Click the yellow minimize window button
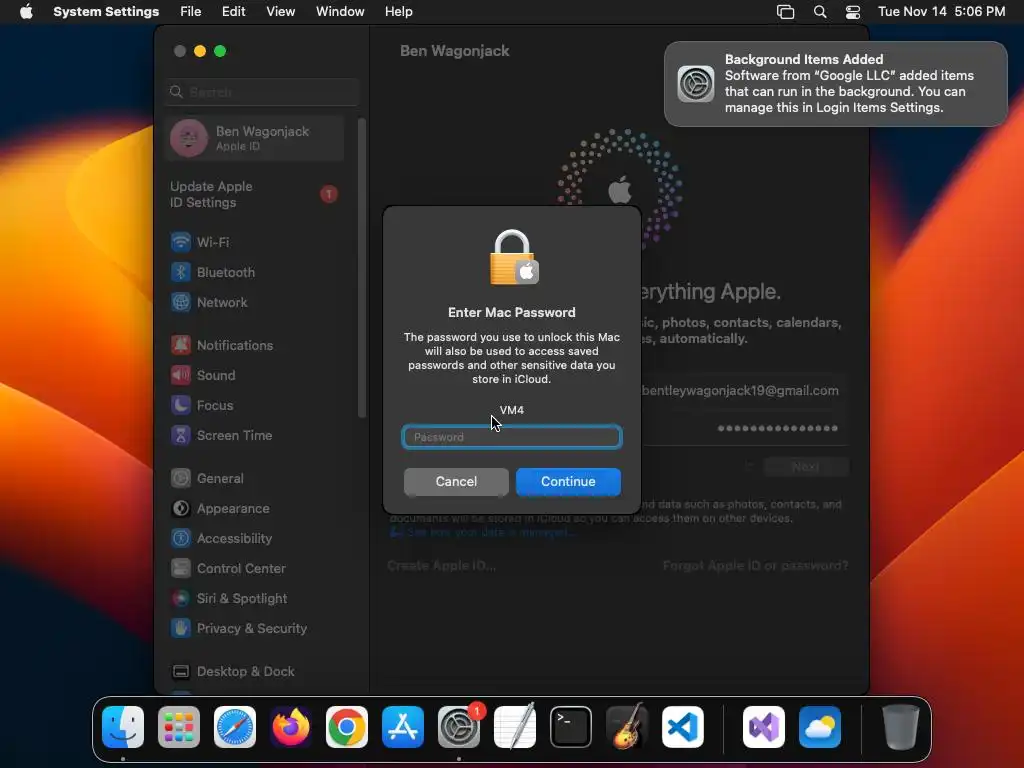Image resolution: width=1024 pixels, height=768 pixels. 200,51
